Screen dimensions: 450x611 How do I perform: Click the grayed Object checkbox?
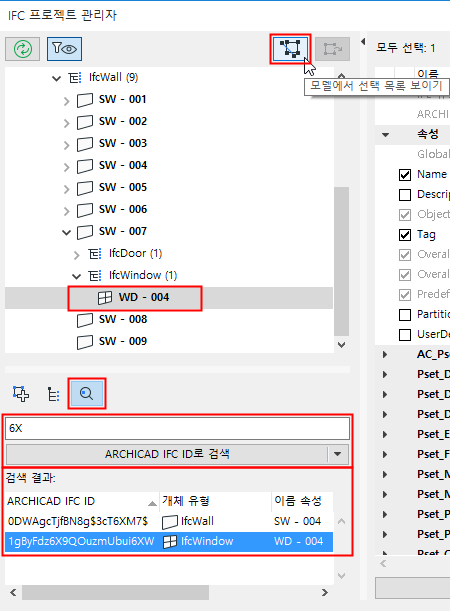pyautogui.click(x=405, y=215)
